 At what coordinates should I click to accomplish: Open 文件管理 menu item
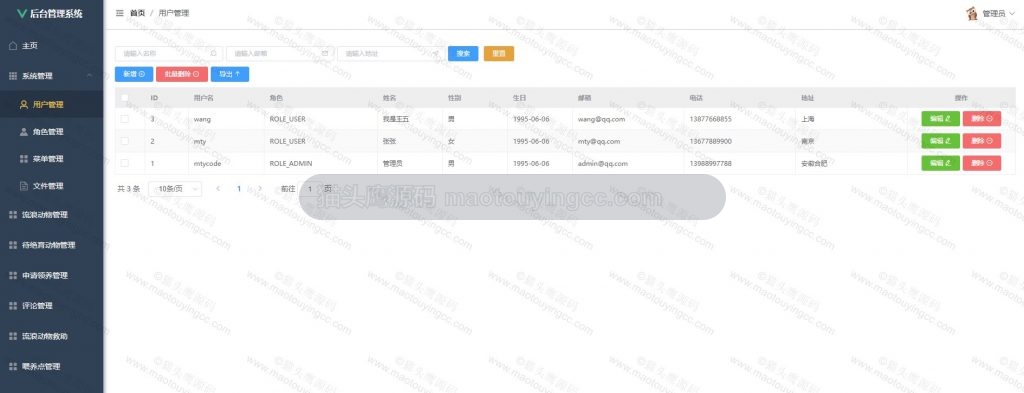point(52,186)
